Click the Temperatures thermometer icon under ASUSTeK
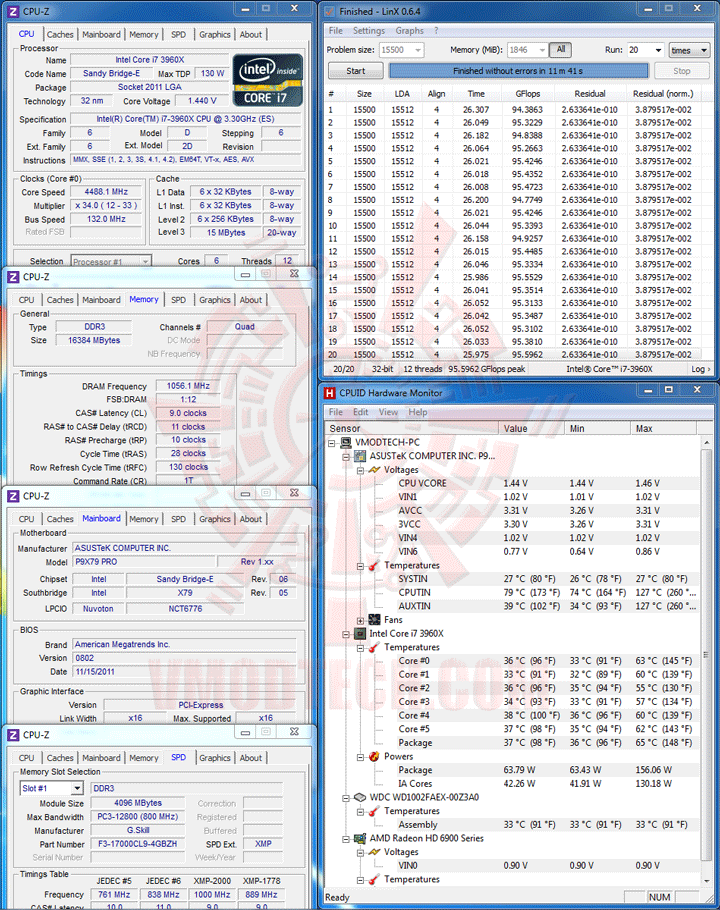Screen dimensions: 720x910 (374, 565)
